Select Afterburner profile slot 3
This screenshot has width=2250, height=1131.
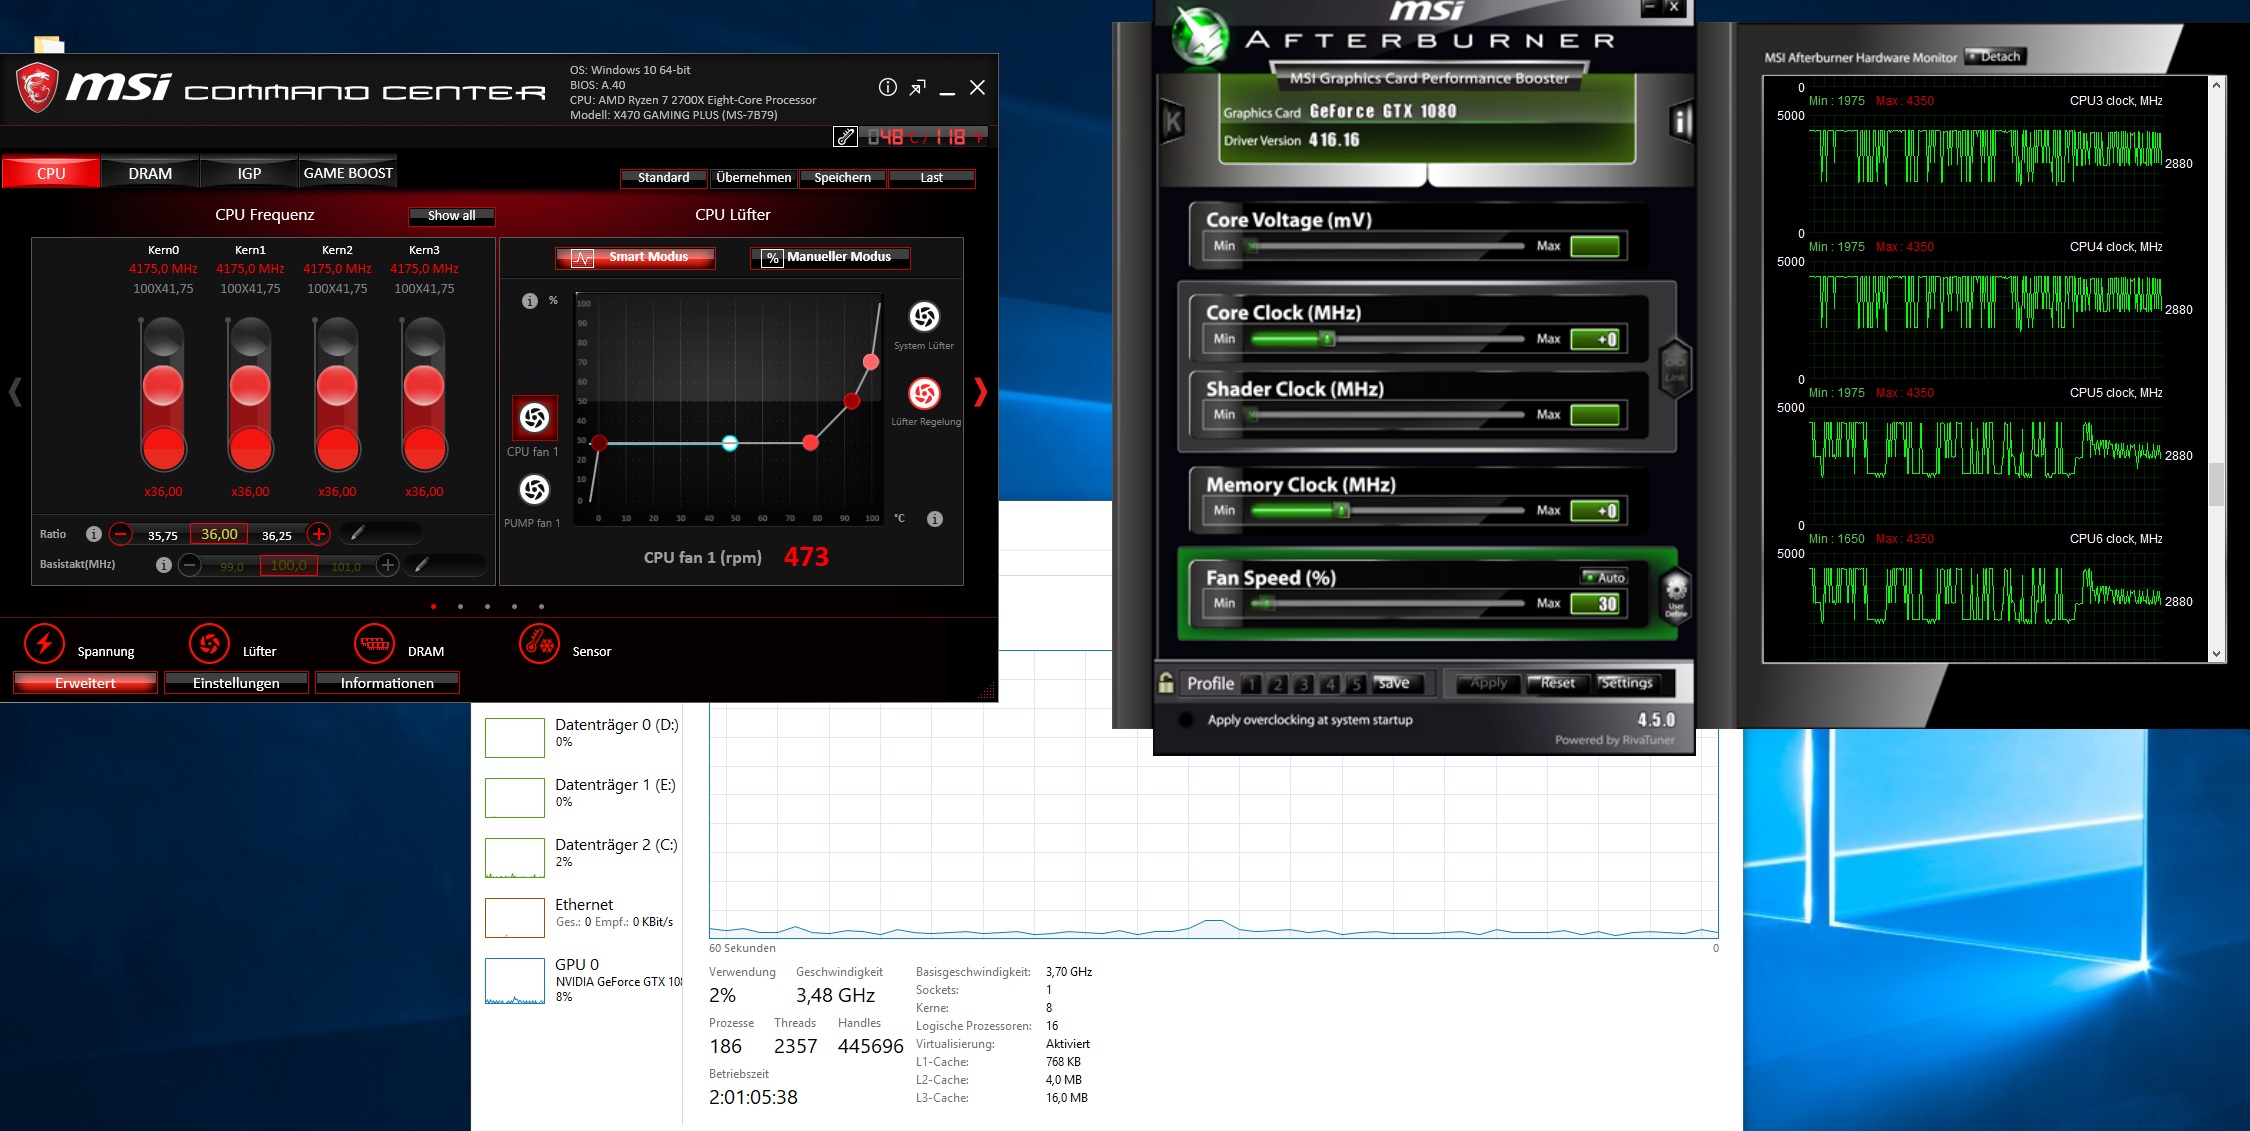click(x=1303, y=684)
